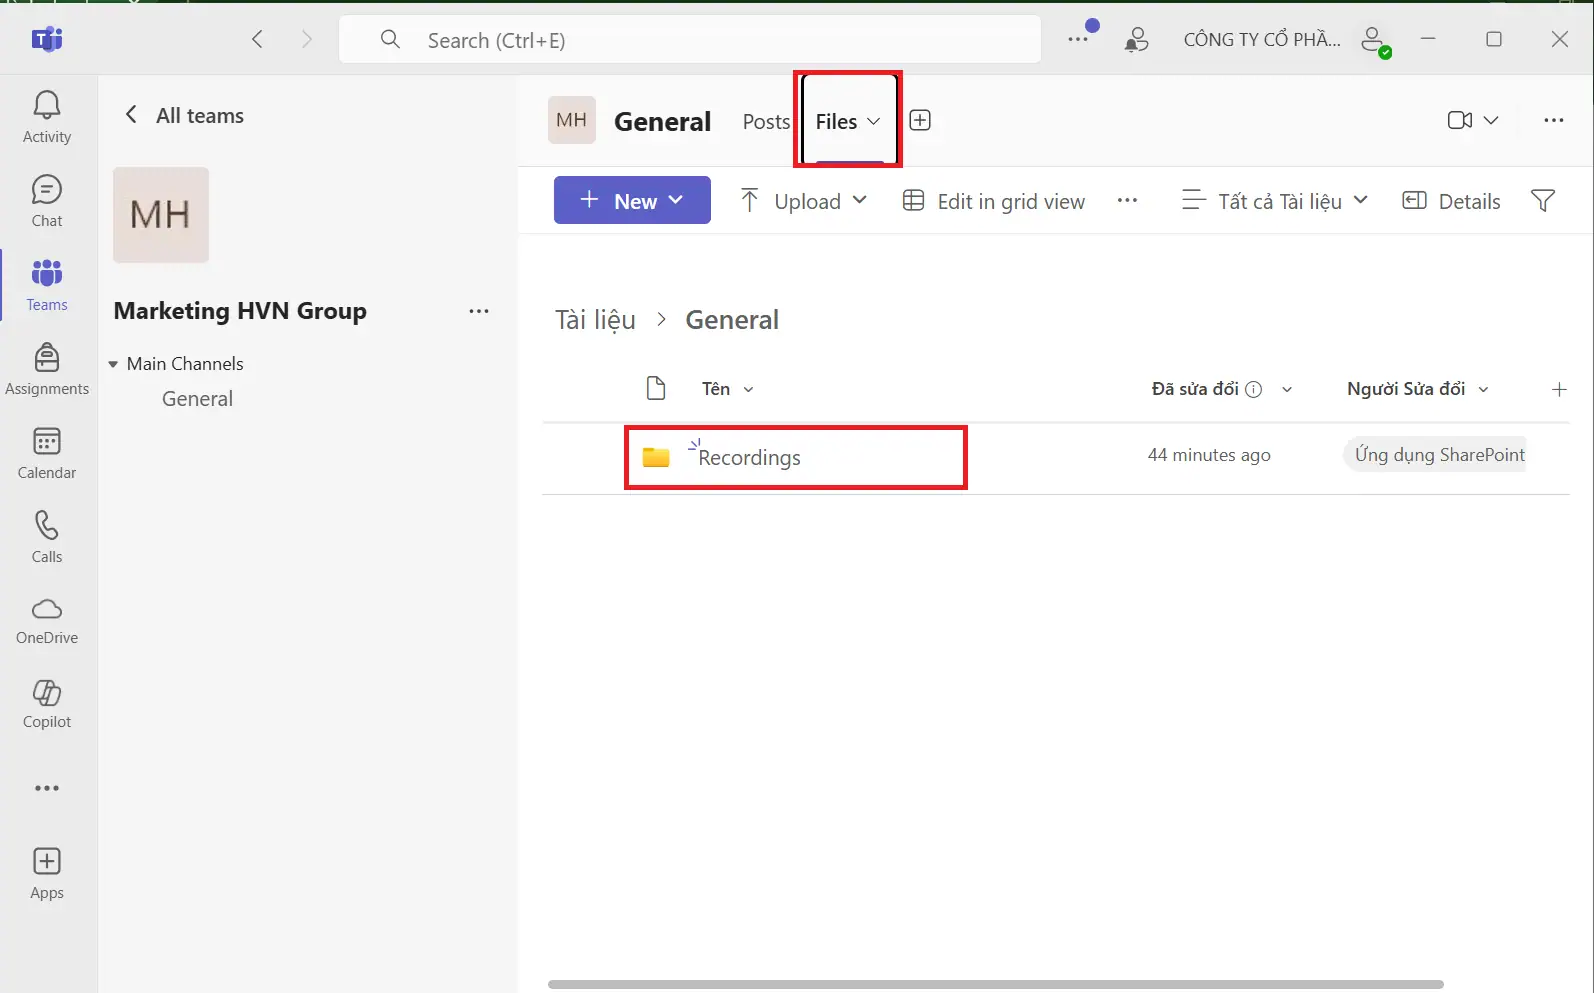Add a new tab with plus icon
The image size is (1594, 993).
click(x=920, y=121)
